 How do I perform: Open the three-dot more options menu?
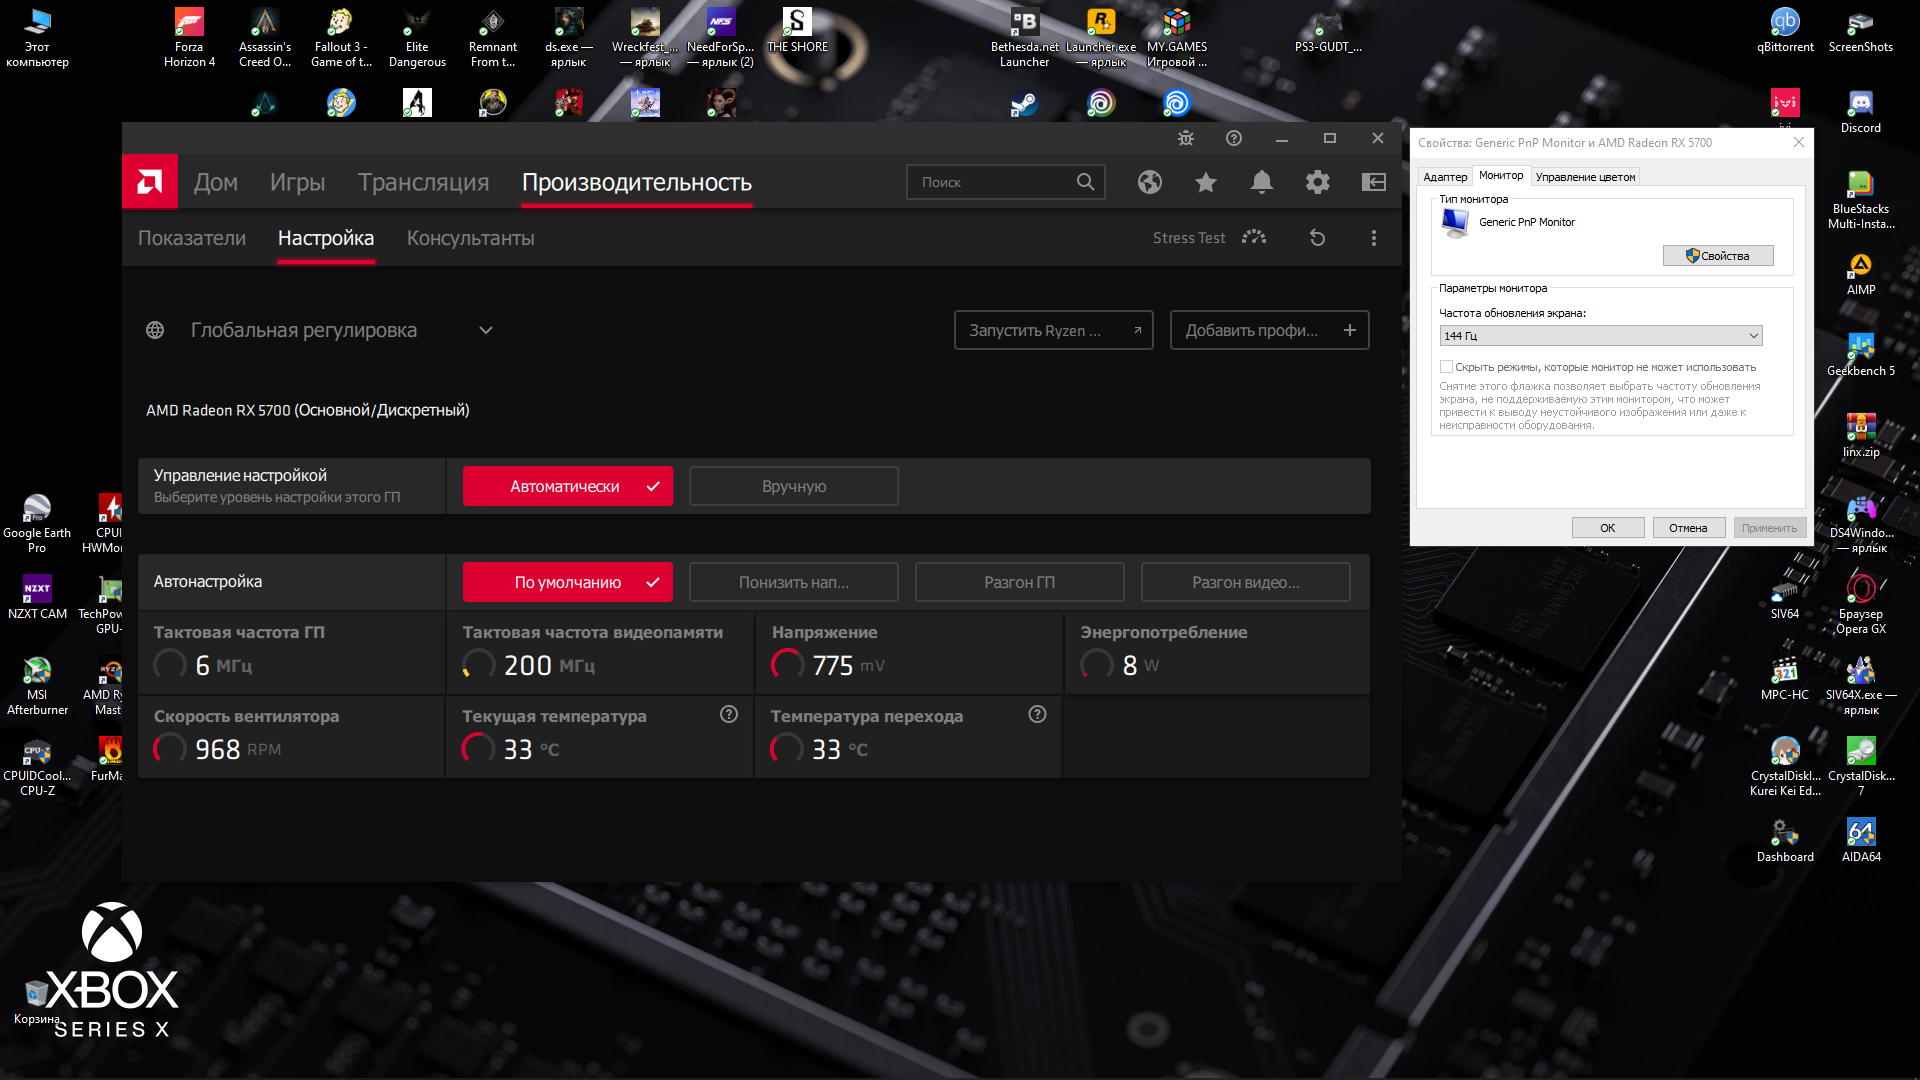click(x=1374, y=238)
